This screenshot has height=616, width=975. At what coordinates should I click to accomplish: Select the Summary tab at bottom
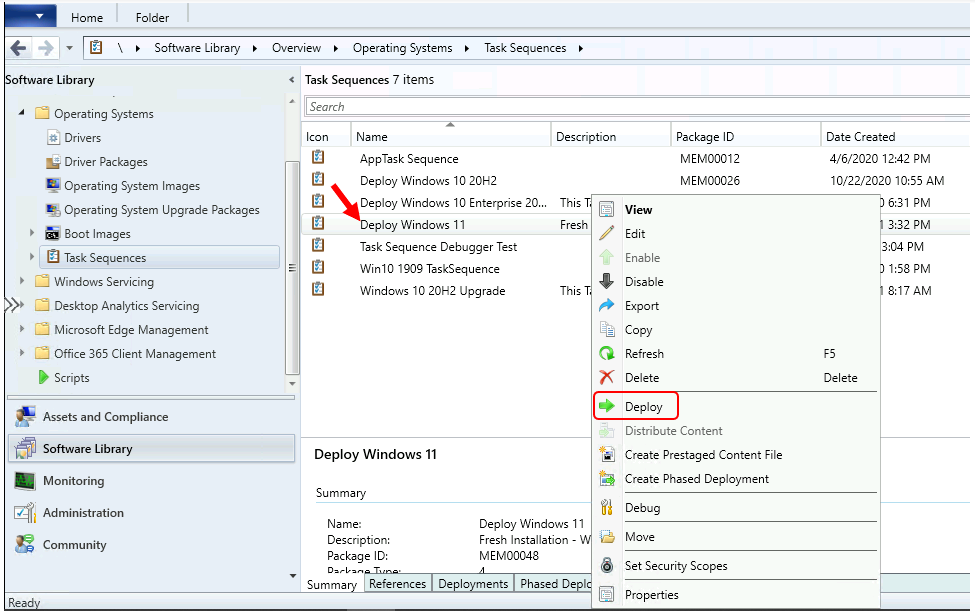click(x=332, y=584)
